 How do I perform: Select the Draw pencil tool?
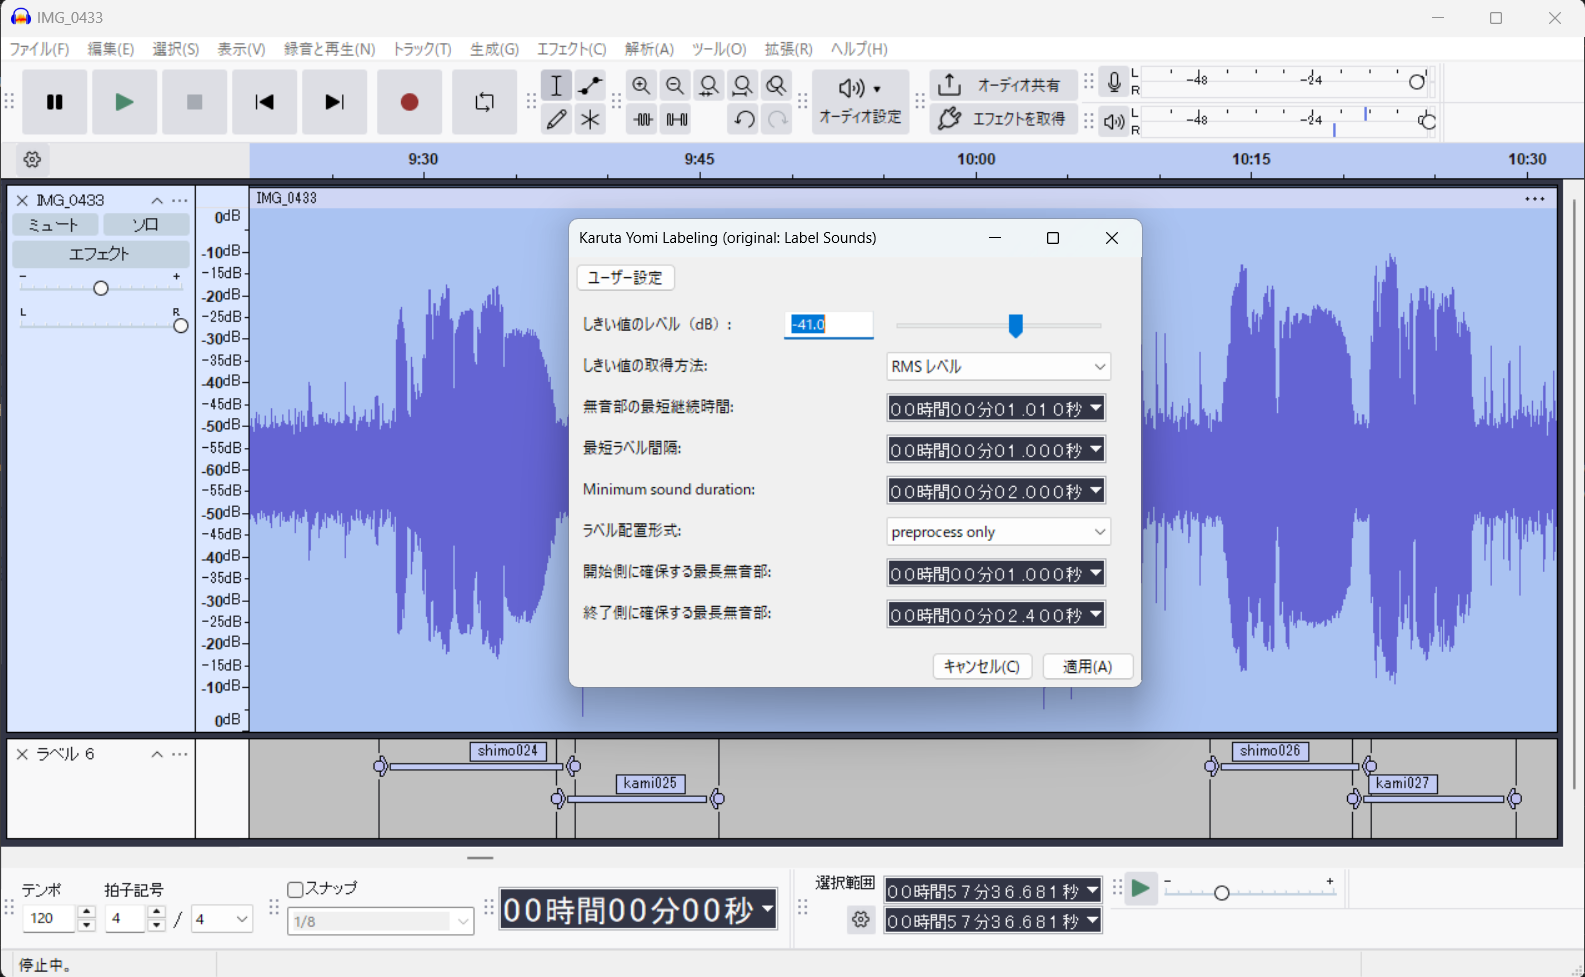[x=557, y=119]
